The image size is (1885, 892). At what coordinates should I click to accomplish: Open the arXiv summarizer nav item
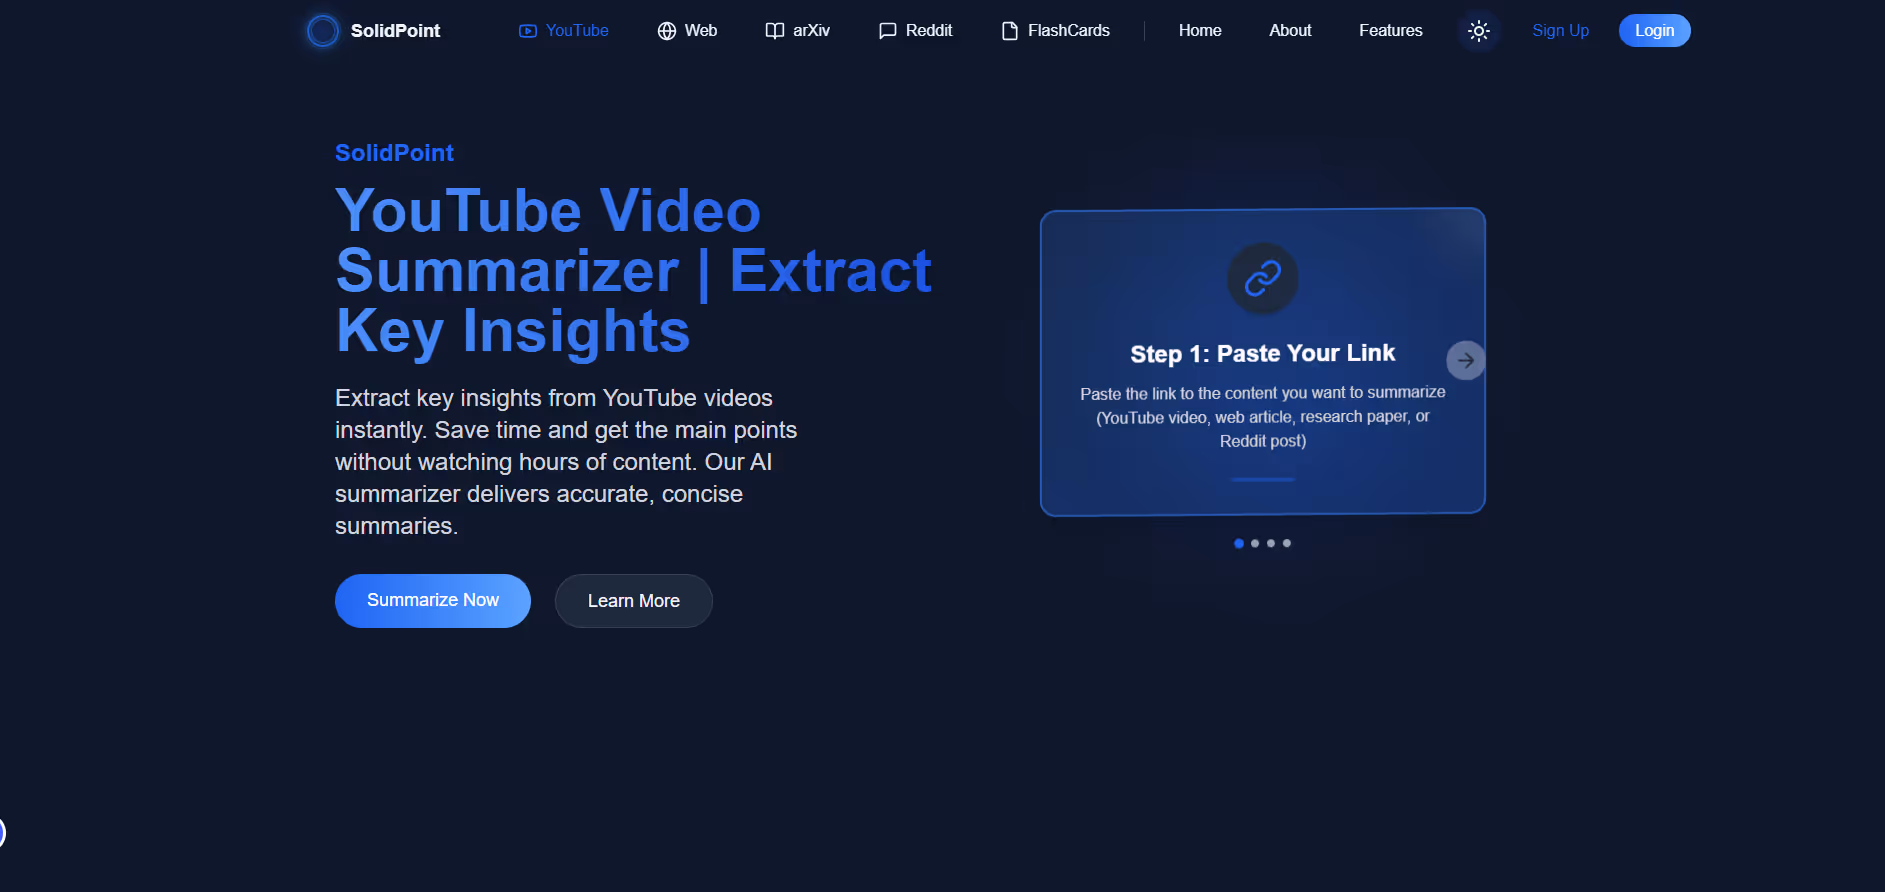tap(797, 31)
